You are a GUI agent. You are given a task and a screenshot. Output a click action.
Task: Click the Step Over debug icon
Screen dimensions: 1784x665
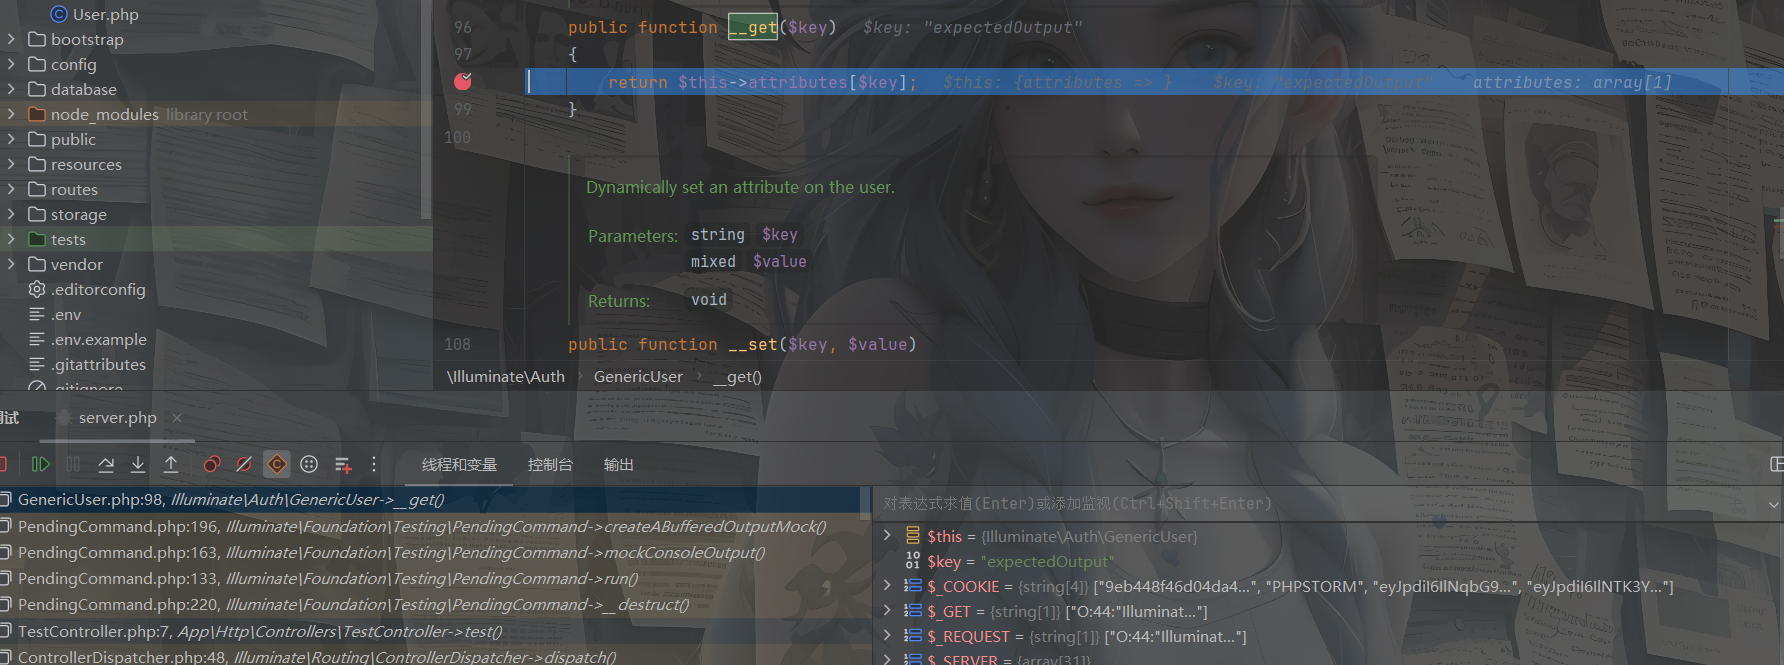click(106, 464)
